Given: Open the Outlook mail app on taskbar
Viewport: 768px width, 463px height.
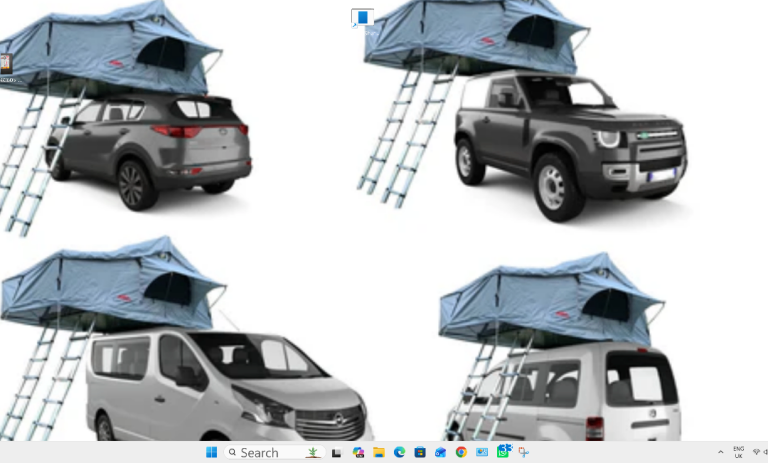Looking at the screenshot, I should pyautogui.click(x=440, y=452).
